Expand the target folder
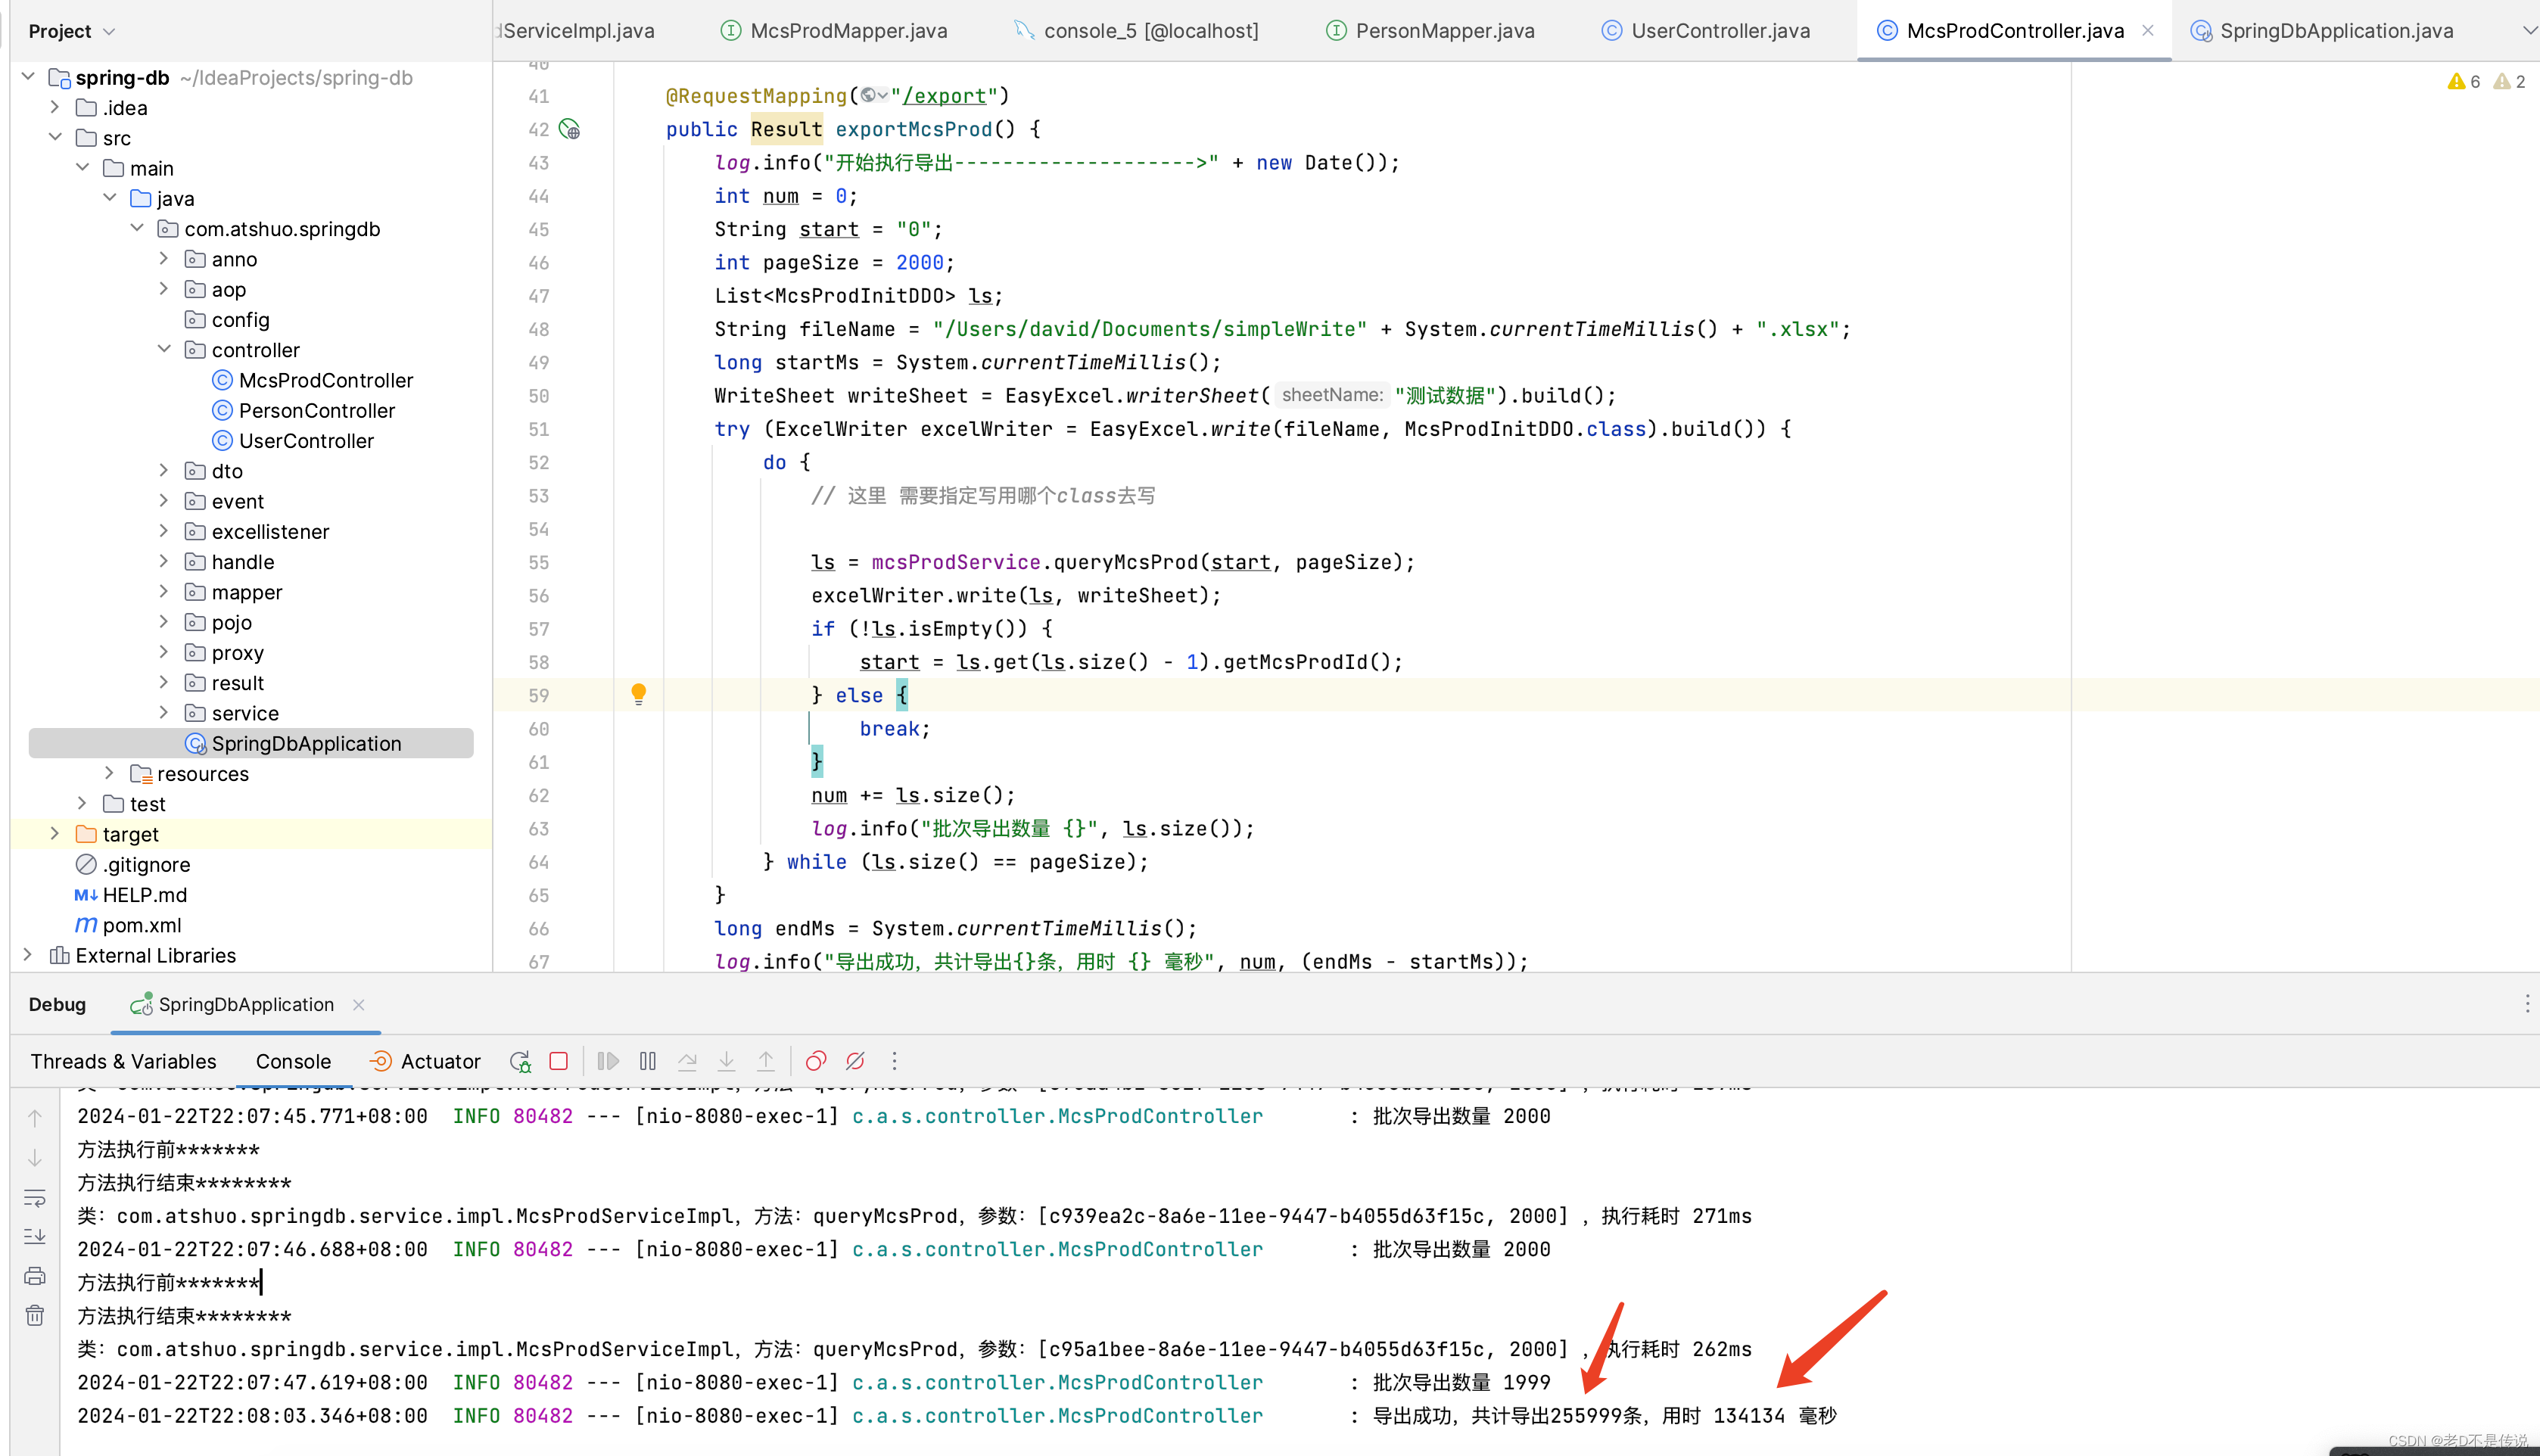Screen dimensions: 2540x1456 pos(55,834)
